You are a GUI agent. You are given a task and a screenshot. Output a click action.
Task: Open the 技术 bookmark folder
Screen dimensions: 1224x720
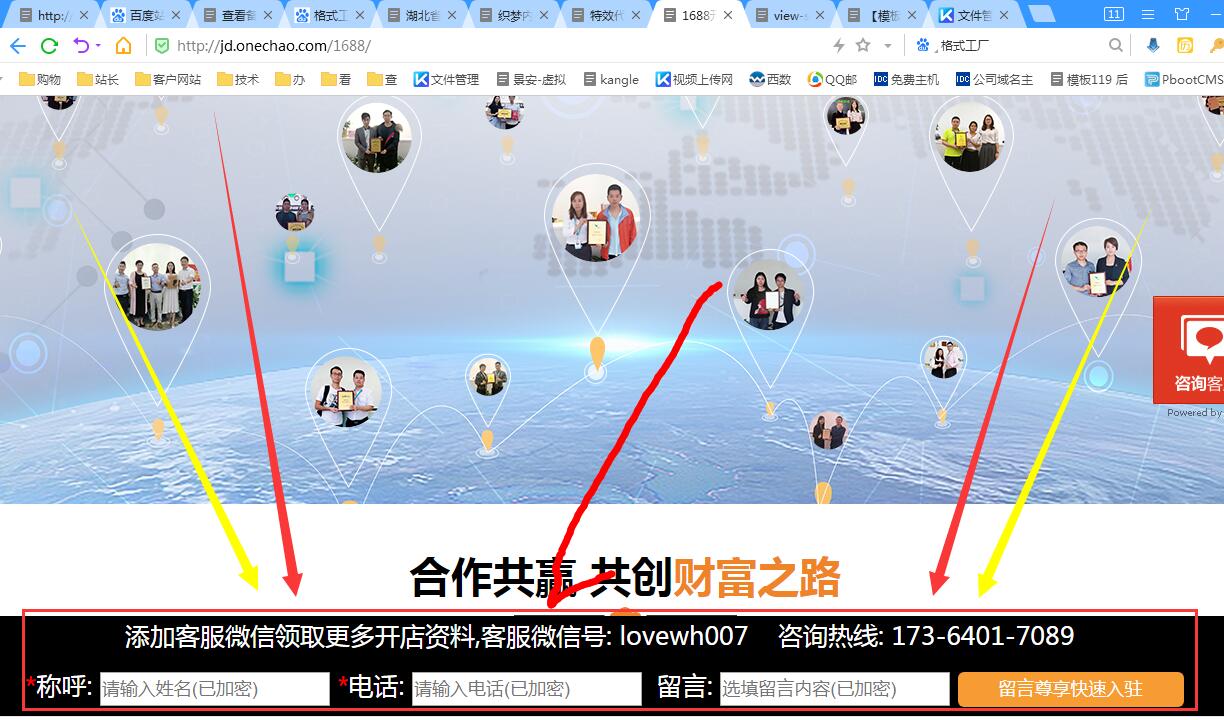click(x=238, y=79)
